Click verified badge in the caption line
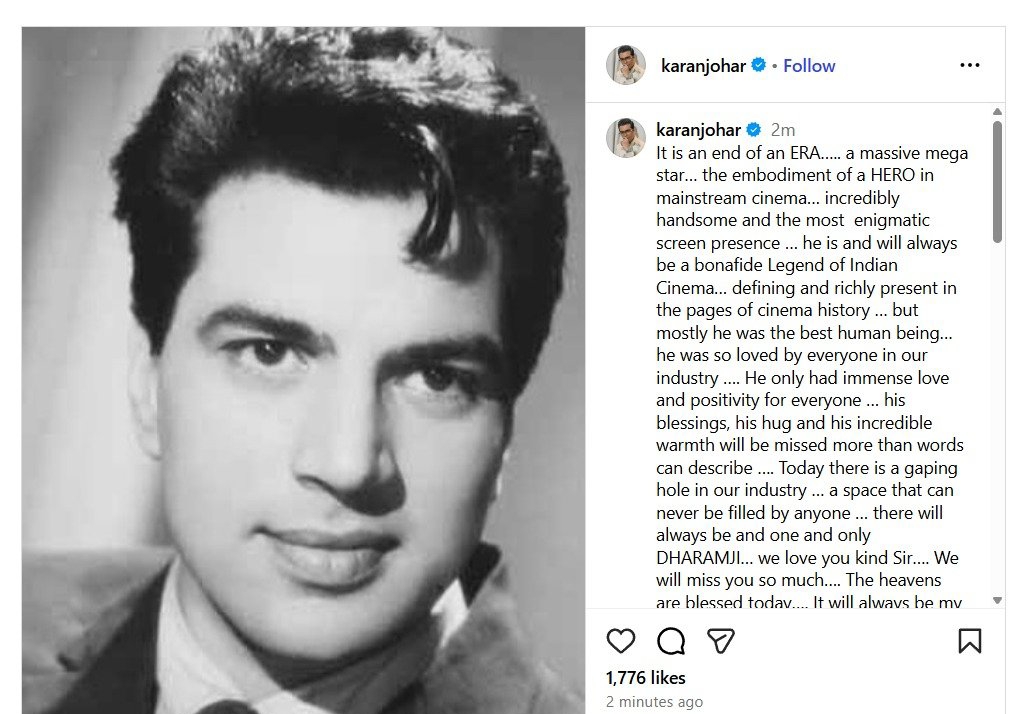Screen dimensions: 1012x714 tap(754, 130)
